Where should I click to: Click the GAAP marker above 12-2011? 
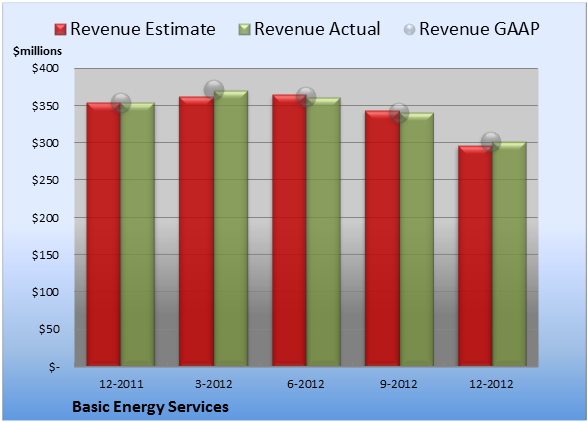[x=121, y=102]
